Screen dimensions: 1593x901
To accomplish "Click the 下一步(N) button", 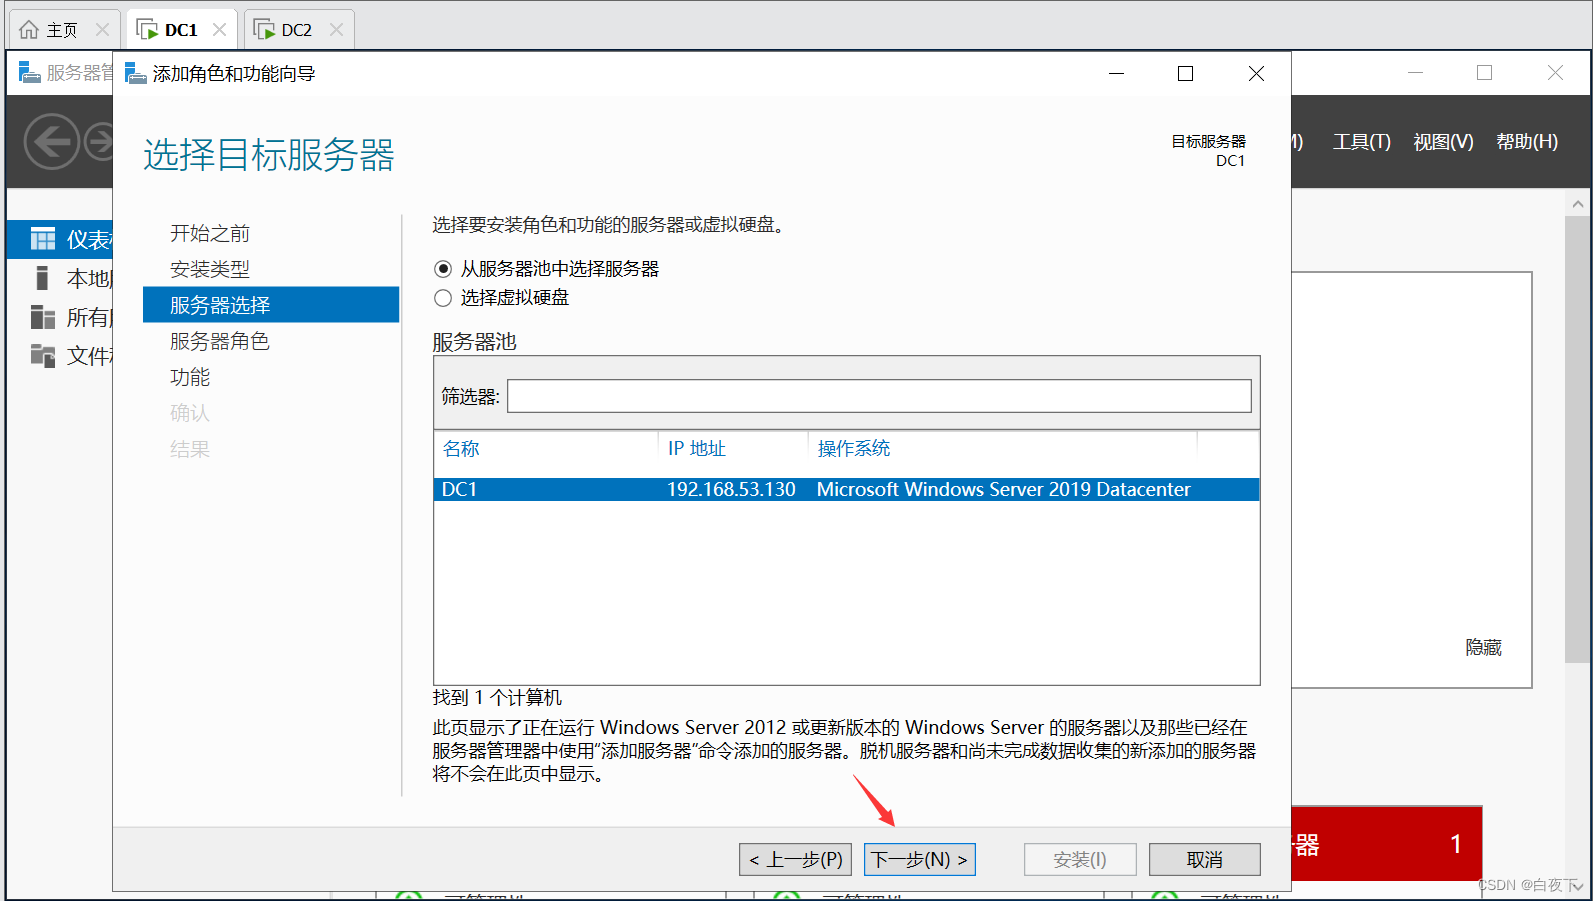I will point(920,860).
